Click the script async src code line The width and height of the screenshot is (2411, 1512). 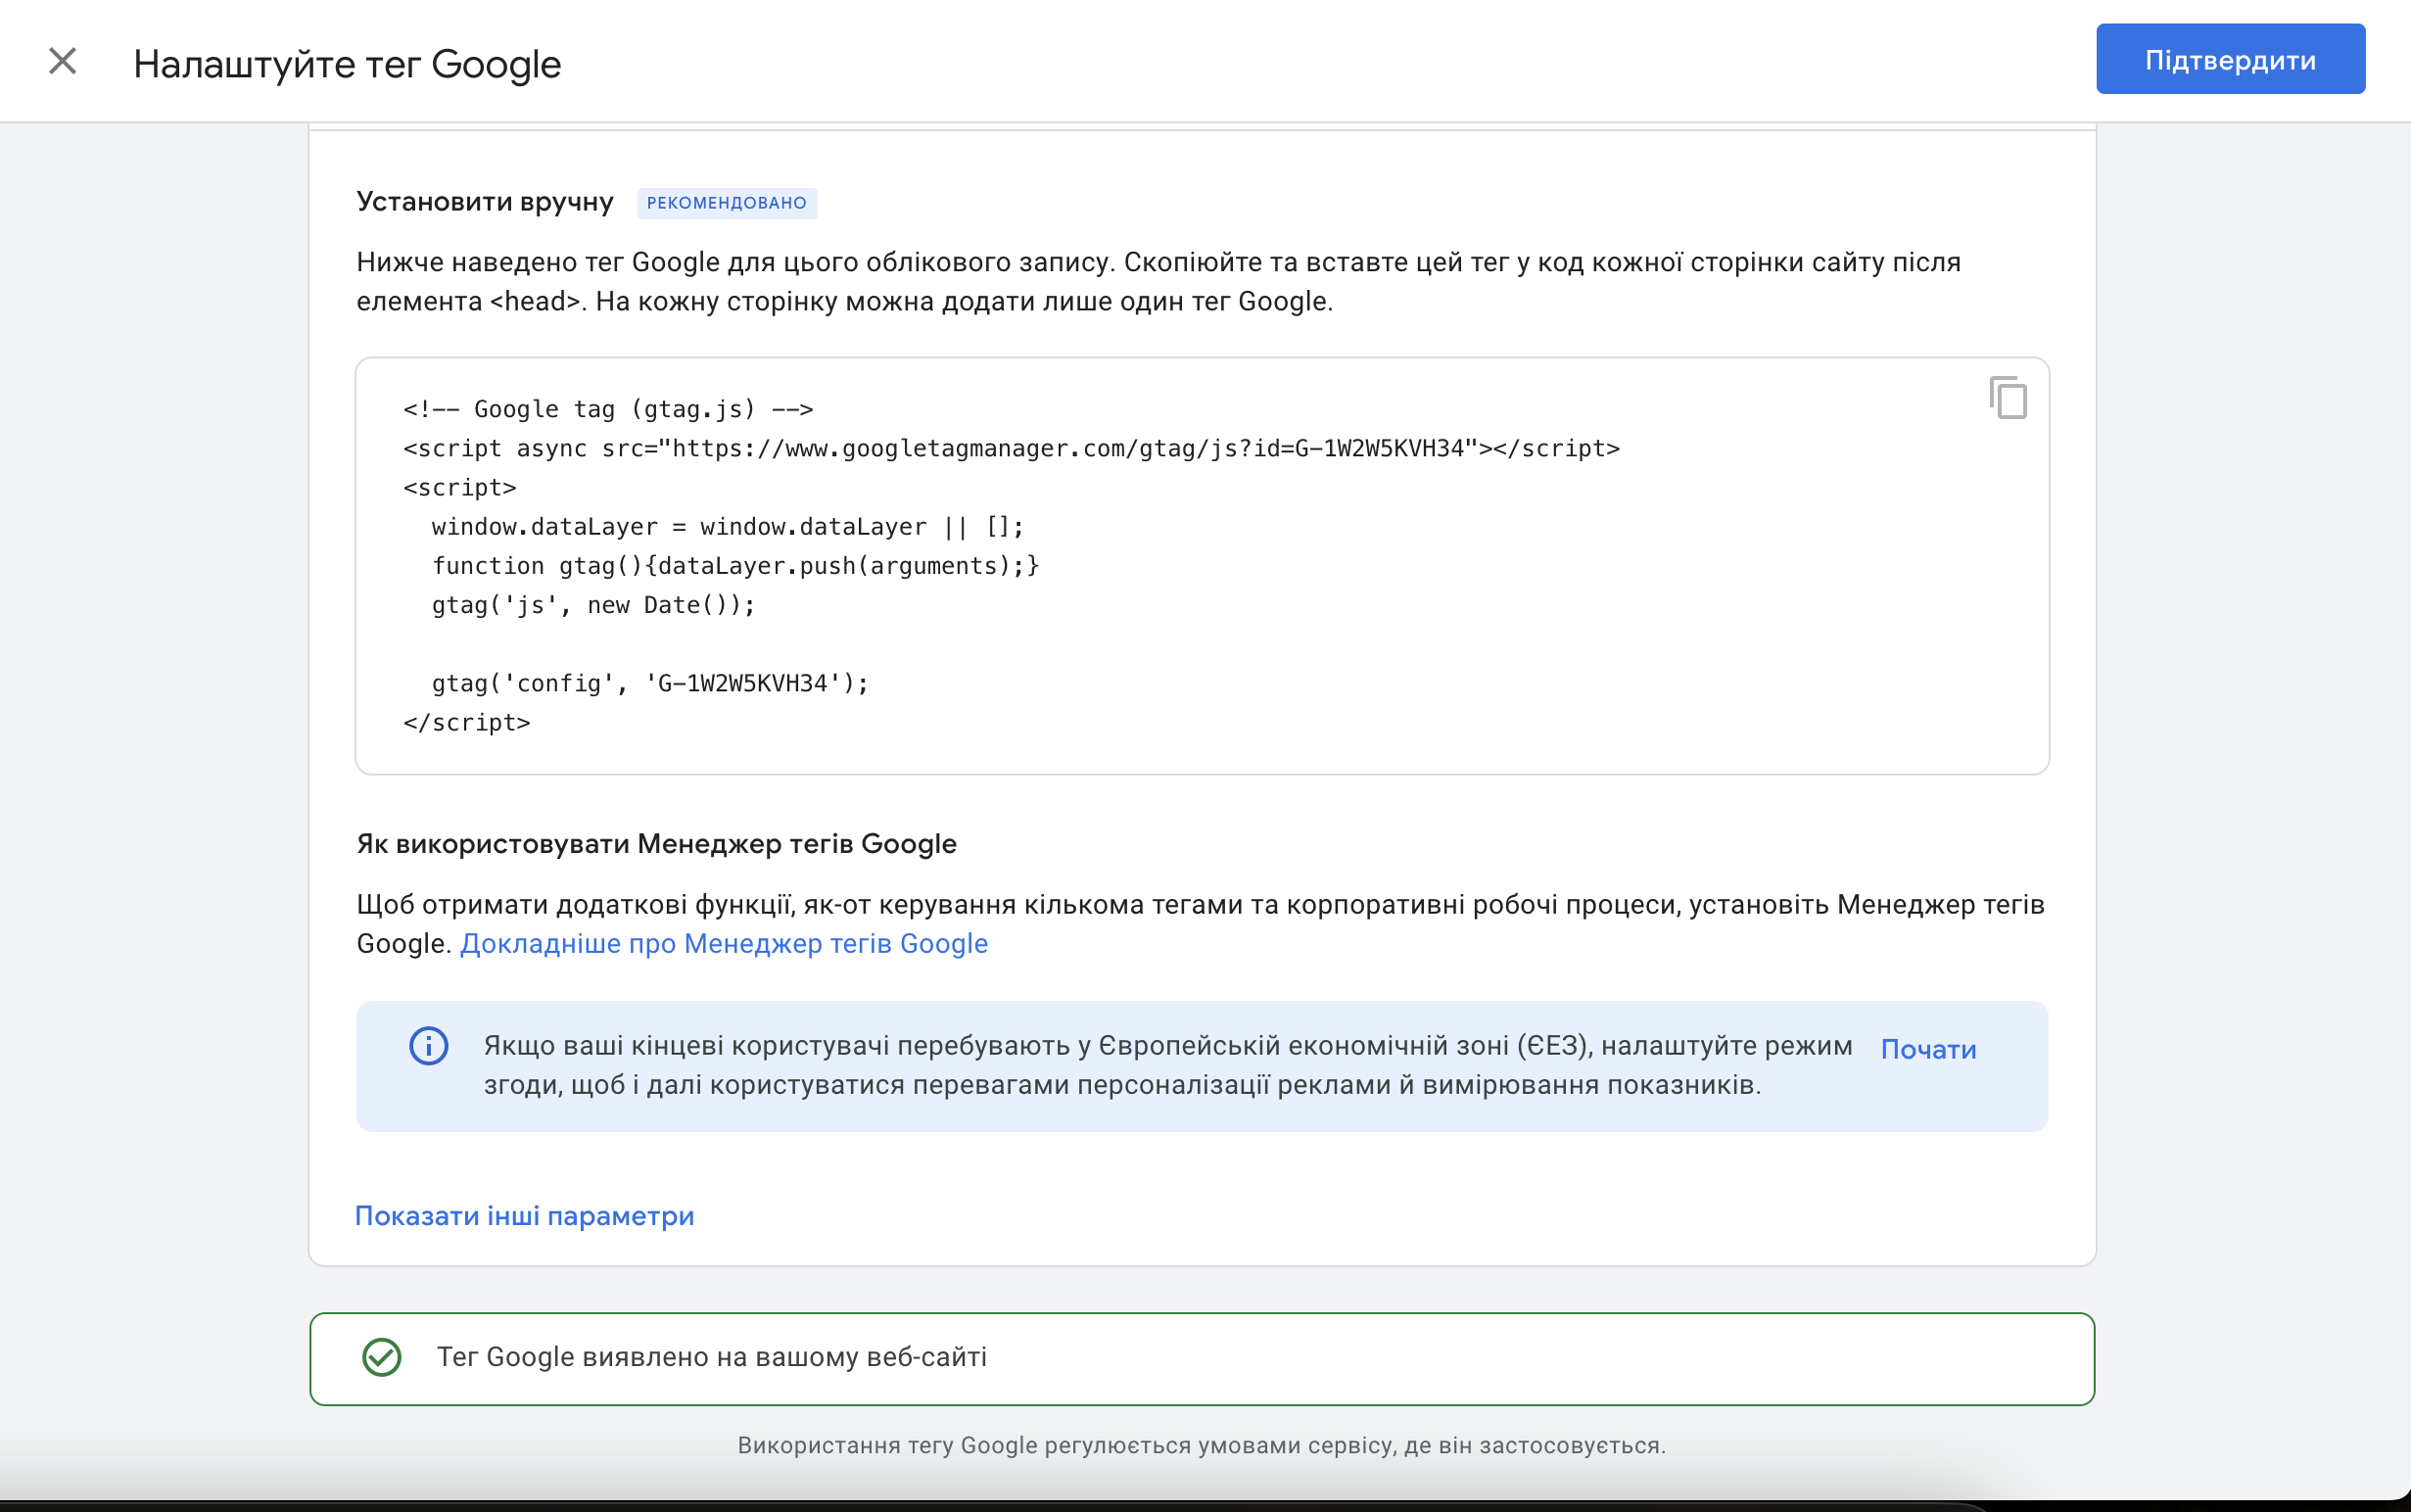coord(1010,448)
